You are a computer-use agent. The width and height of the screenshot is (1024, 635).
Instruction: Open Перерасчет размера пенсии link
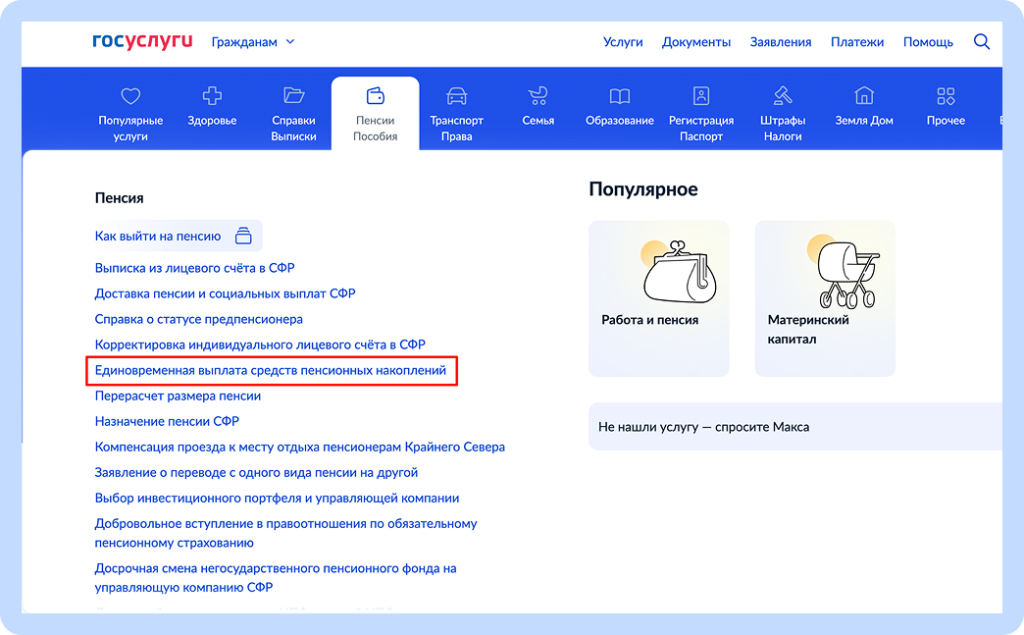178,396
